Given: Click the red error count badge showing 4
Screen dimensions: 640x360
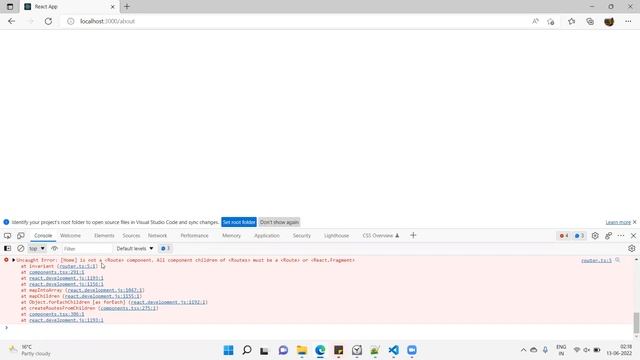Looking at the screenshot, I should tap(564, 236).
